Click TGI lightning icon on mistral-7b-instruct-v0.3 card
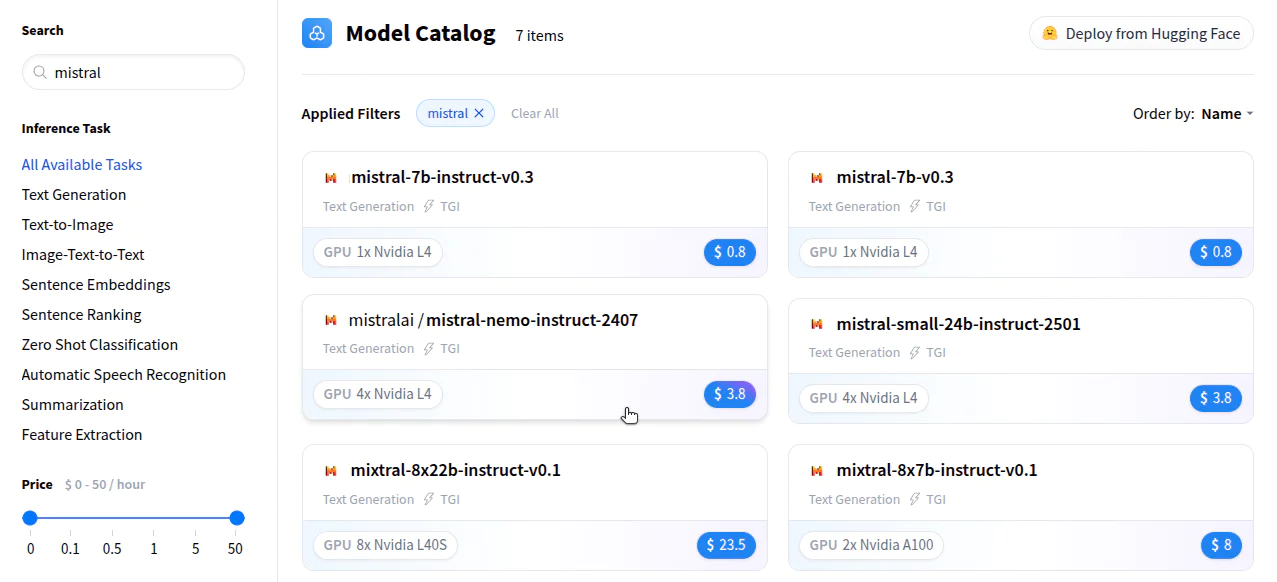This screenshot has height=582, width=1277. pyautogui.click(x=429, y=206)
